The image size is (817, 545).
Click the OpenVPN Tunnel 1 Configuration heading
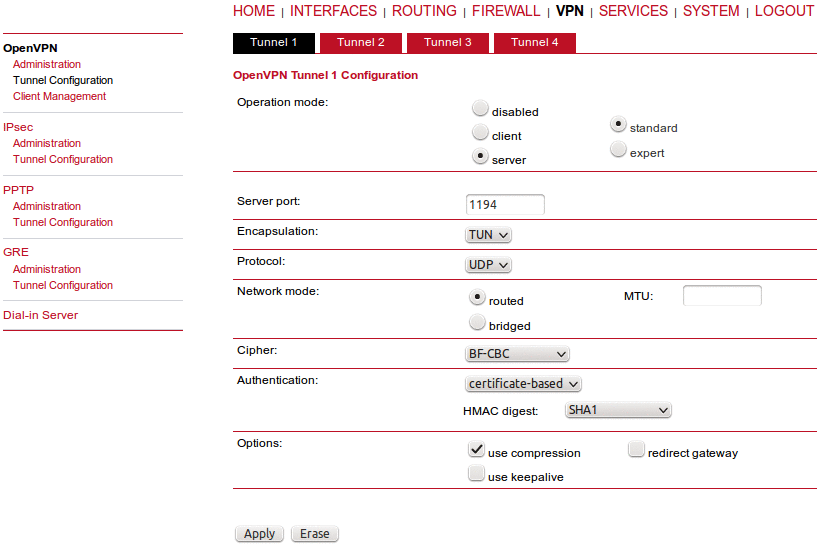[x=326, y=75]
